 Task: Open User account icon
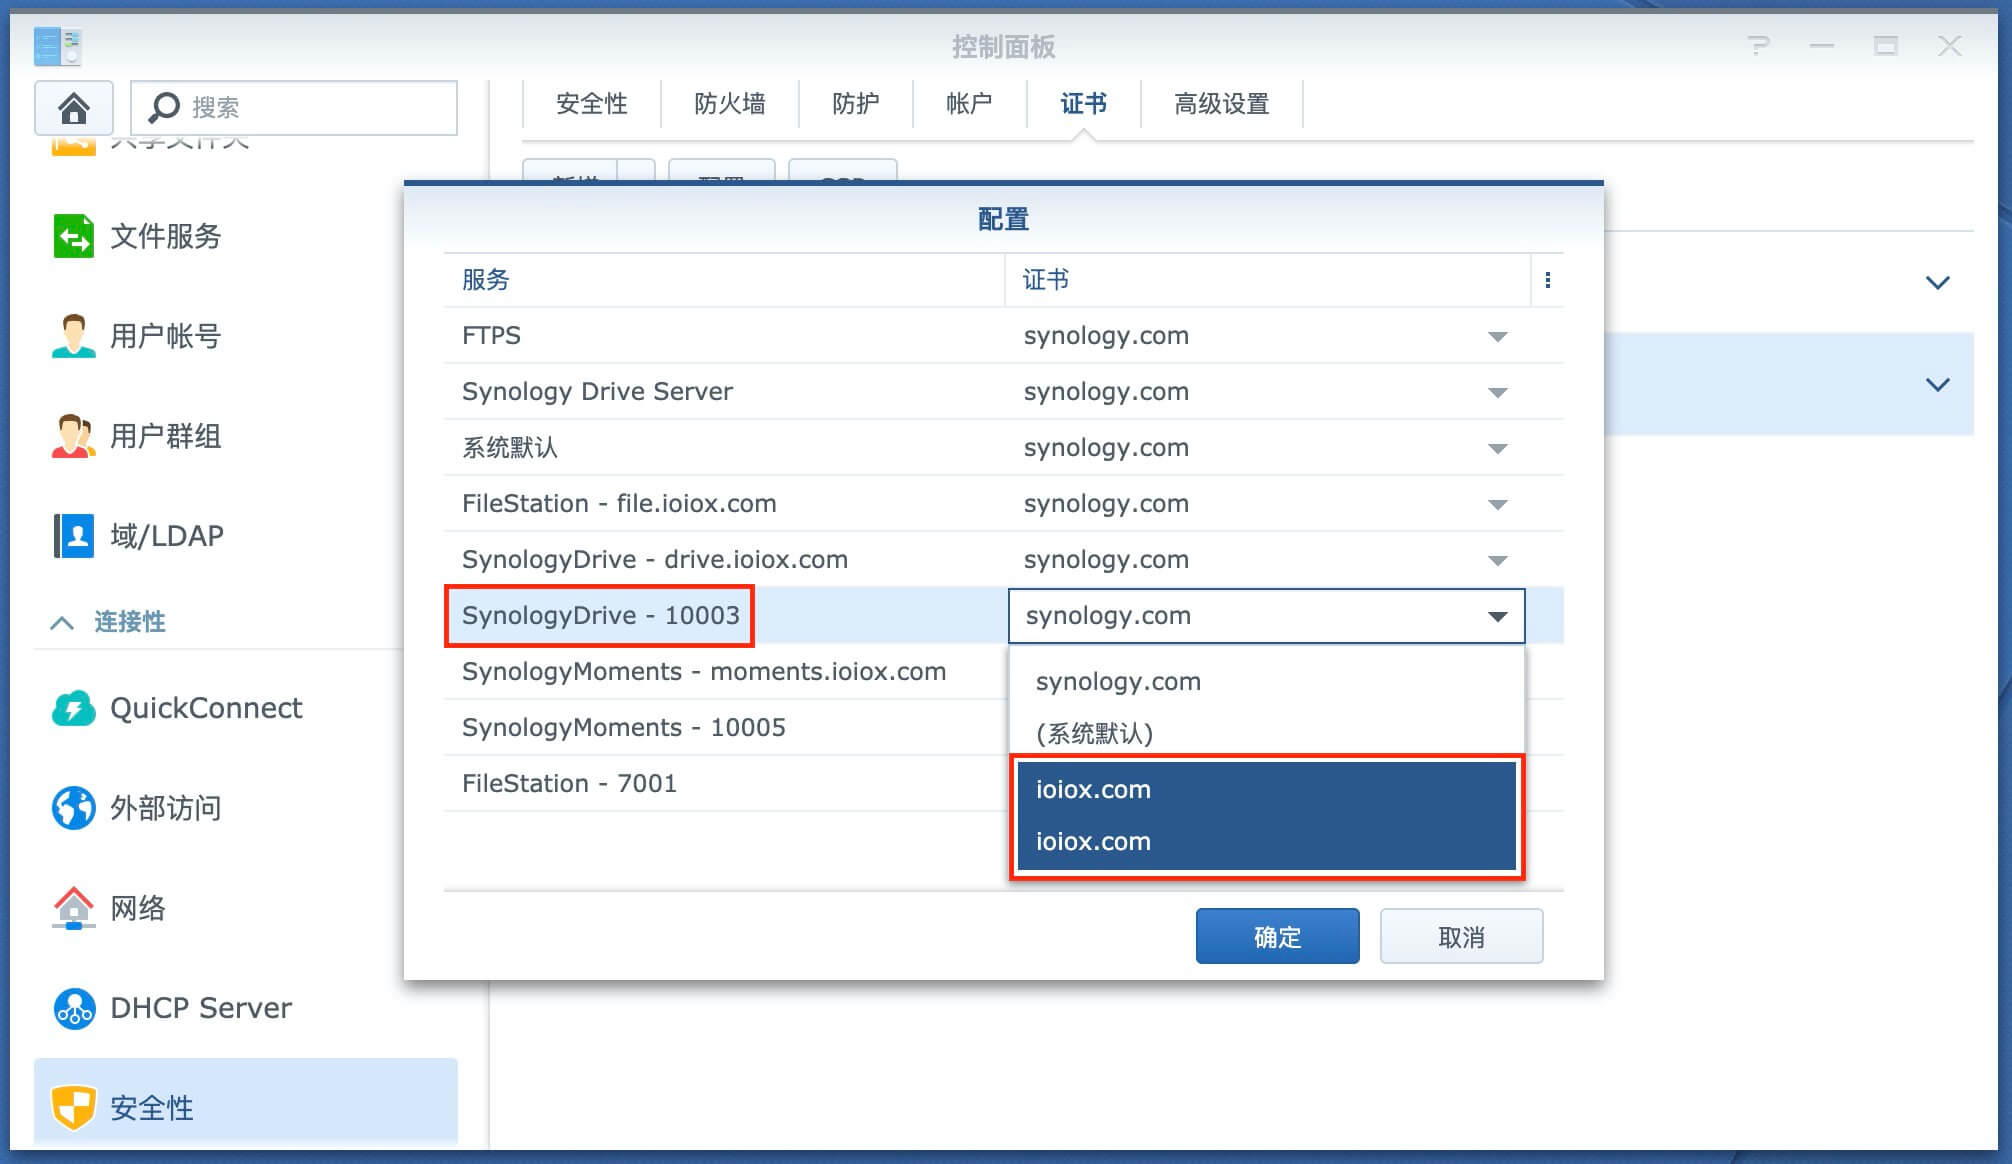[74, 336]
